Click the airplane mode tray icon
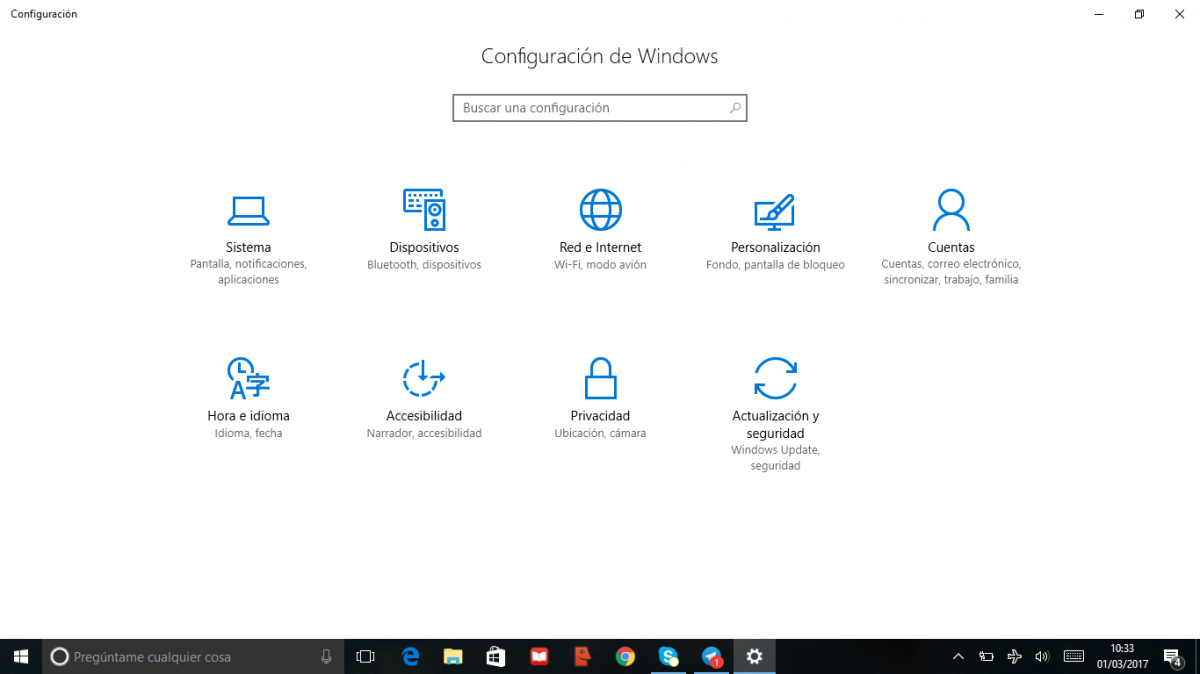This screenshot has width=1200, height=674. tap(1015, 657)
